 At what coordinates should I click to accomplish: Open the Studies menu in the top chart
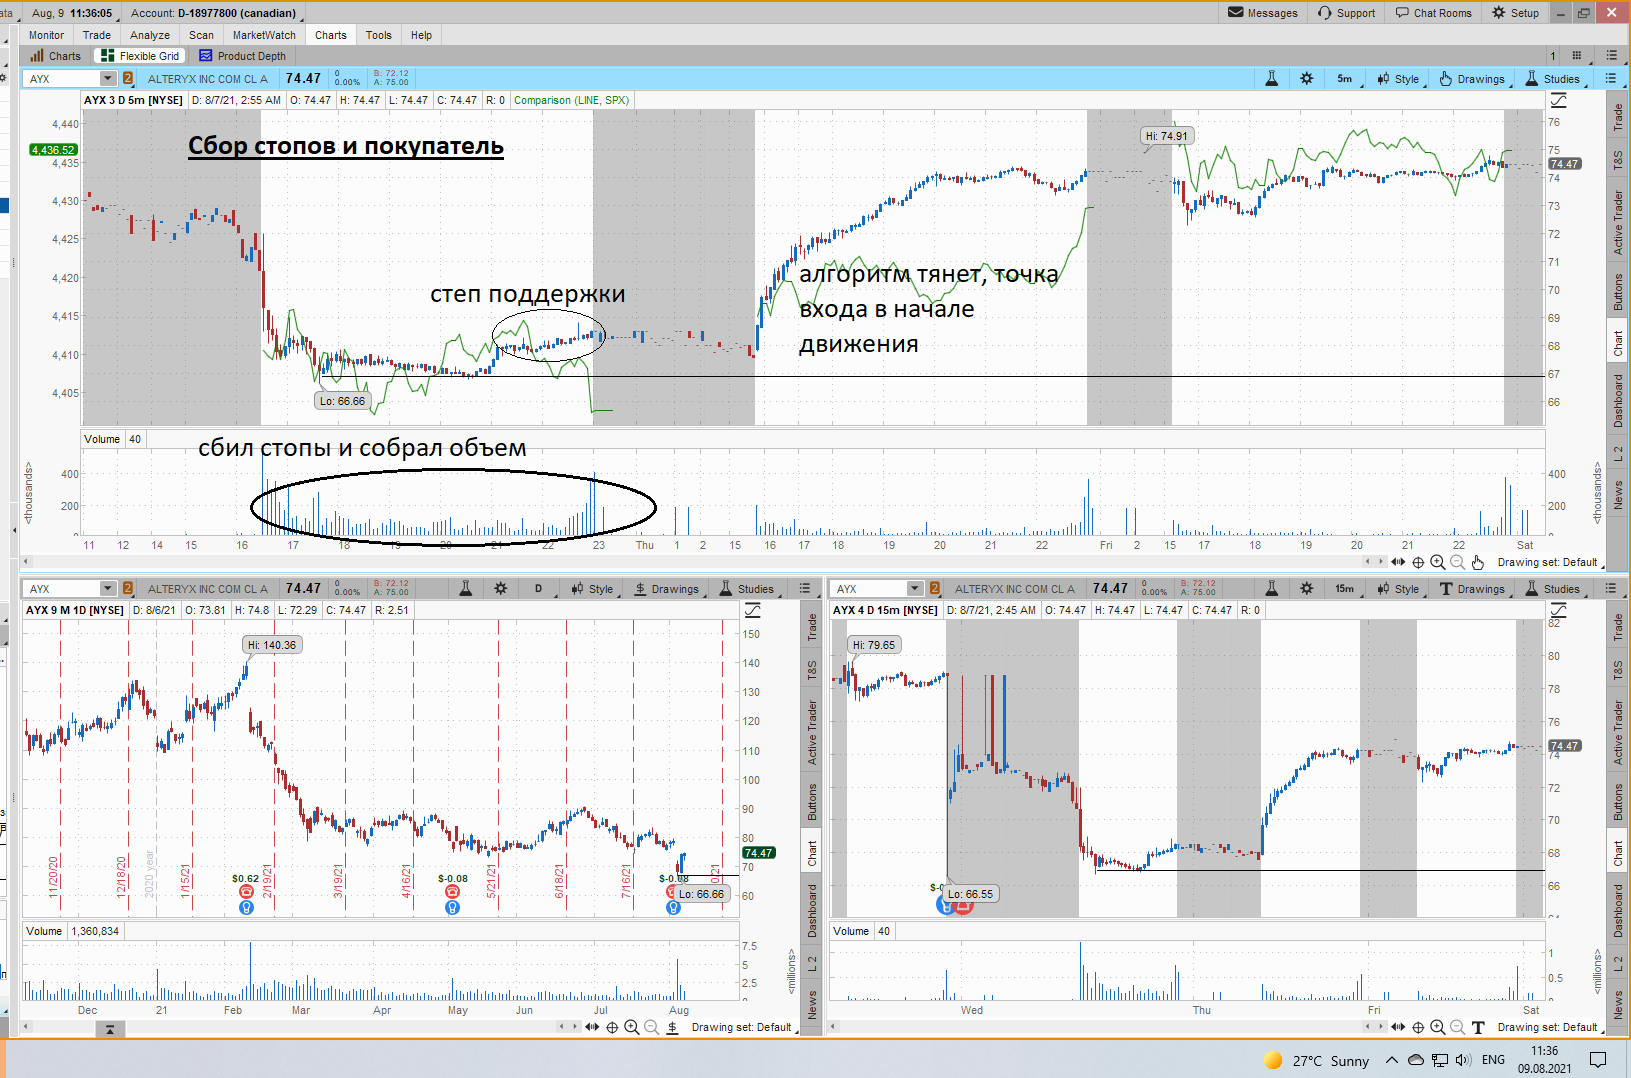1553,79
